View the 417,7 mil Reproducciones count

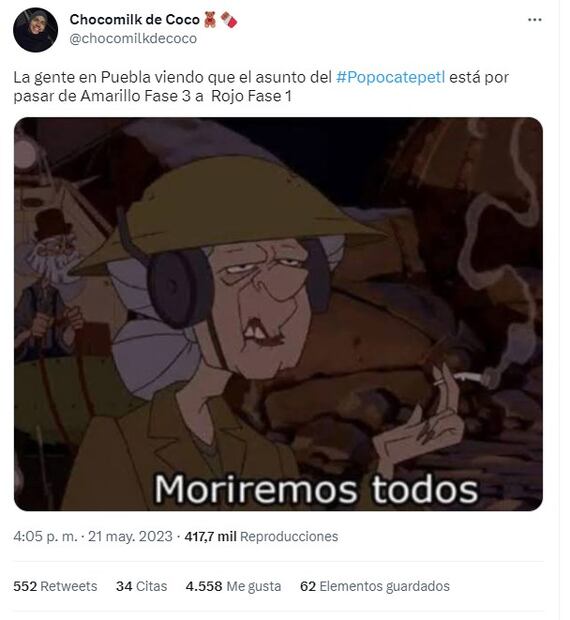(261, 537)
